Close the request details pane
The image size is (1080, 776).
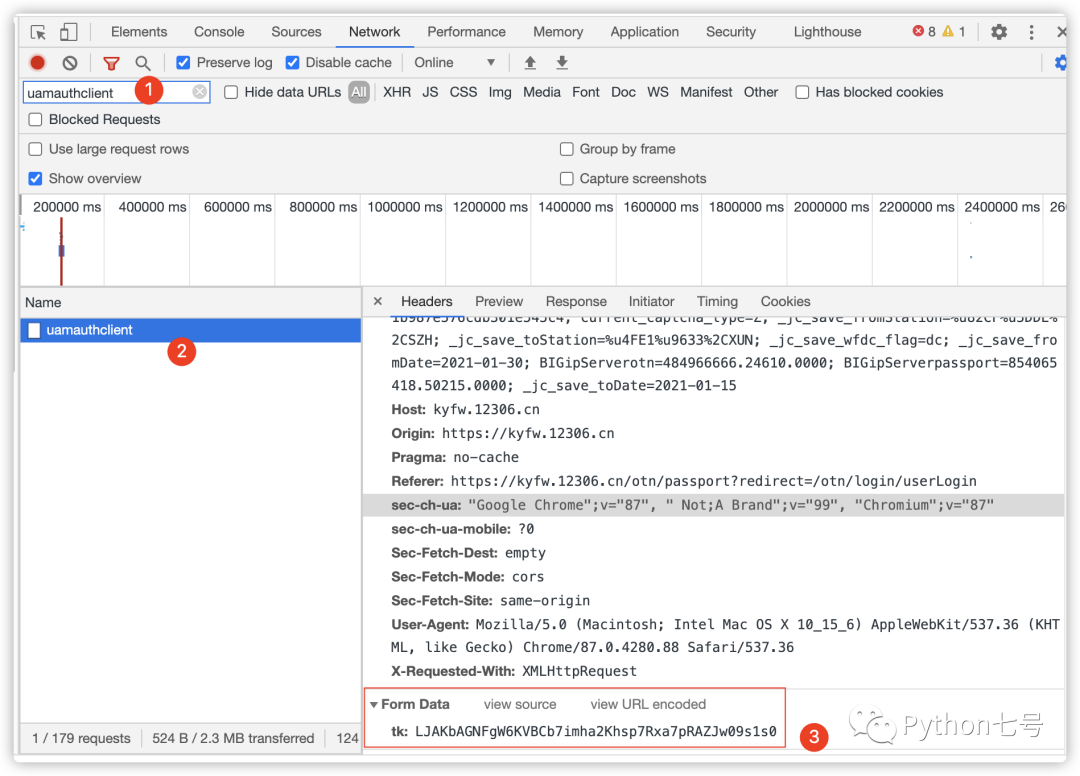pyautogui.click(x=377, y=301)
